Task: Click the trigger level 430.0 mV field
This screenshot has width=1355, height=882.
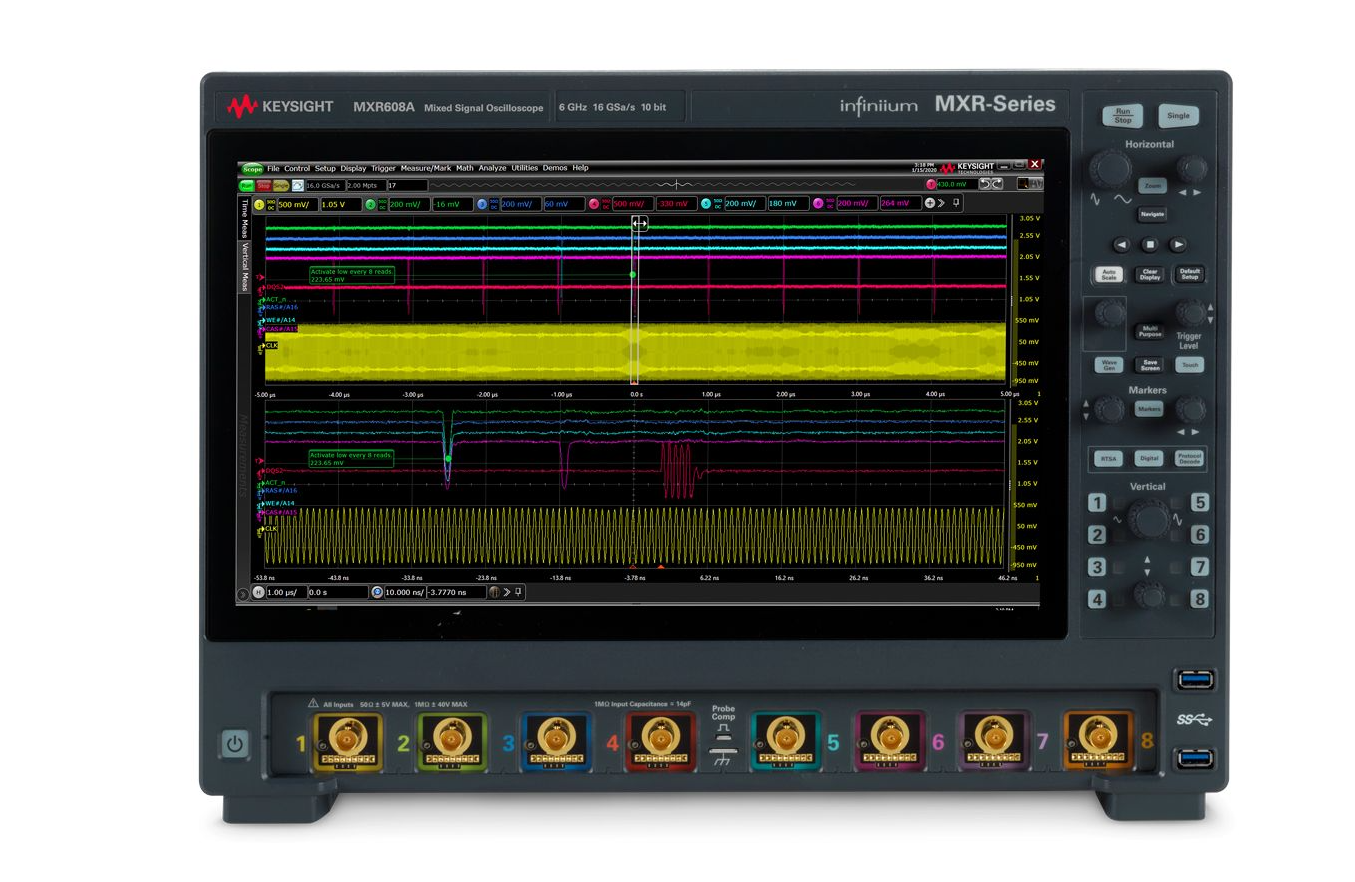Action: pyautogui.click(x=957, y=184)
